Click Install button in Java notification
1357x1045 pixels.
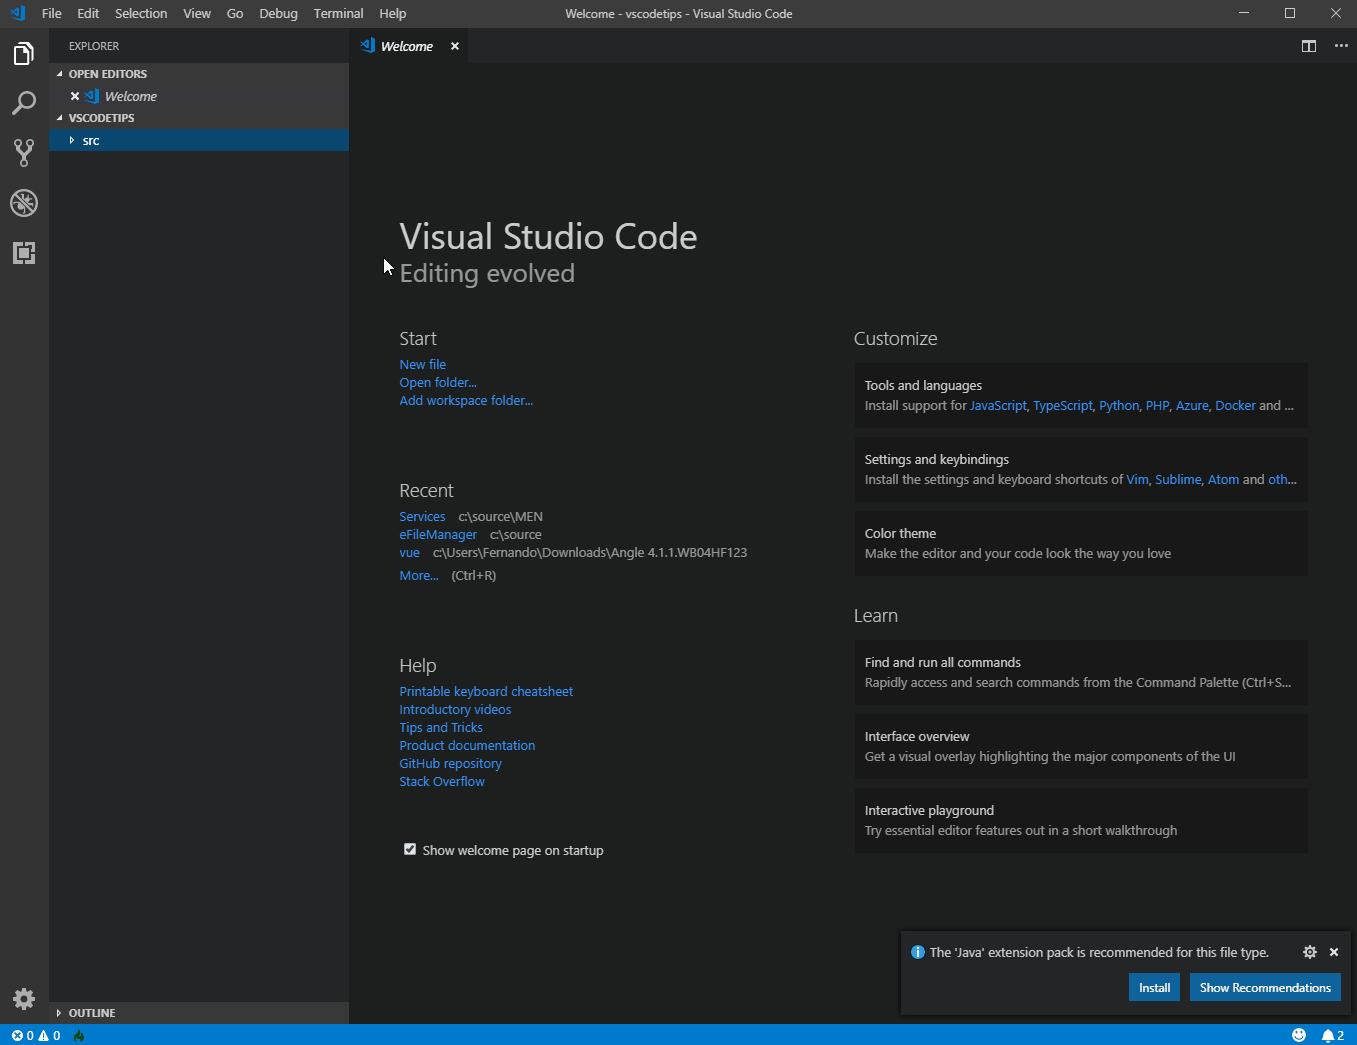[x=1154, y=988]
